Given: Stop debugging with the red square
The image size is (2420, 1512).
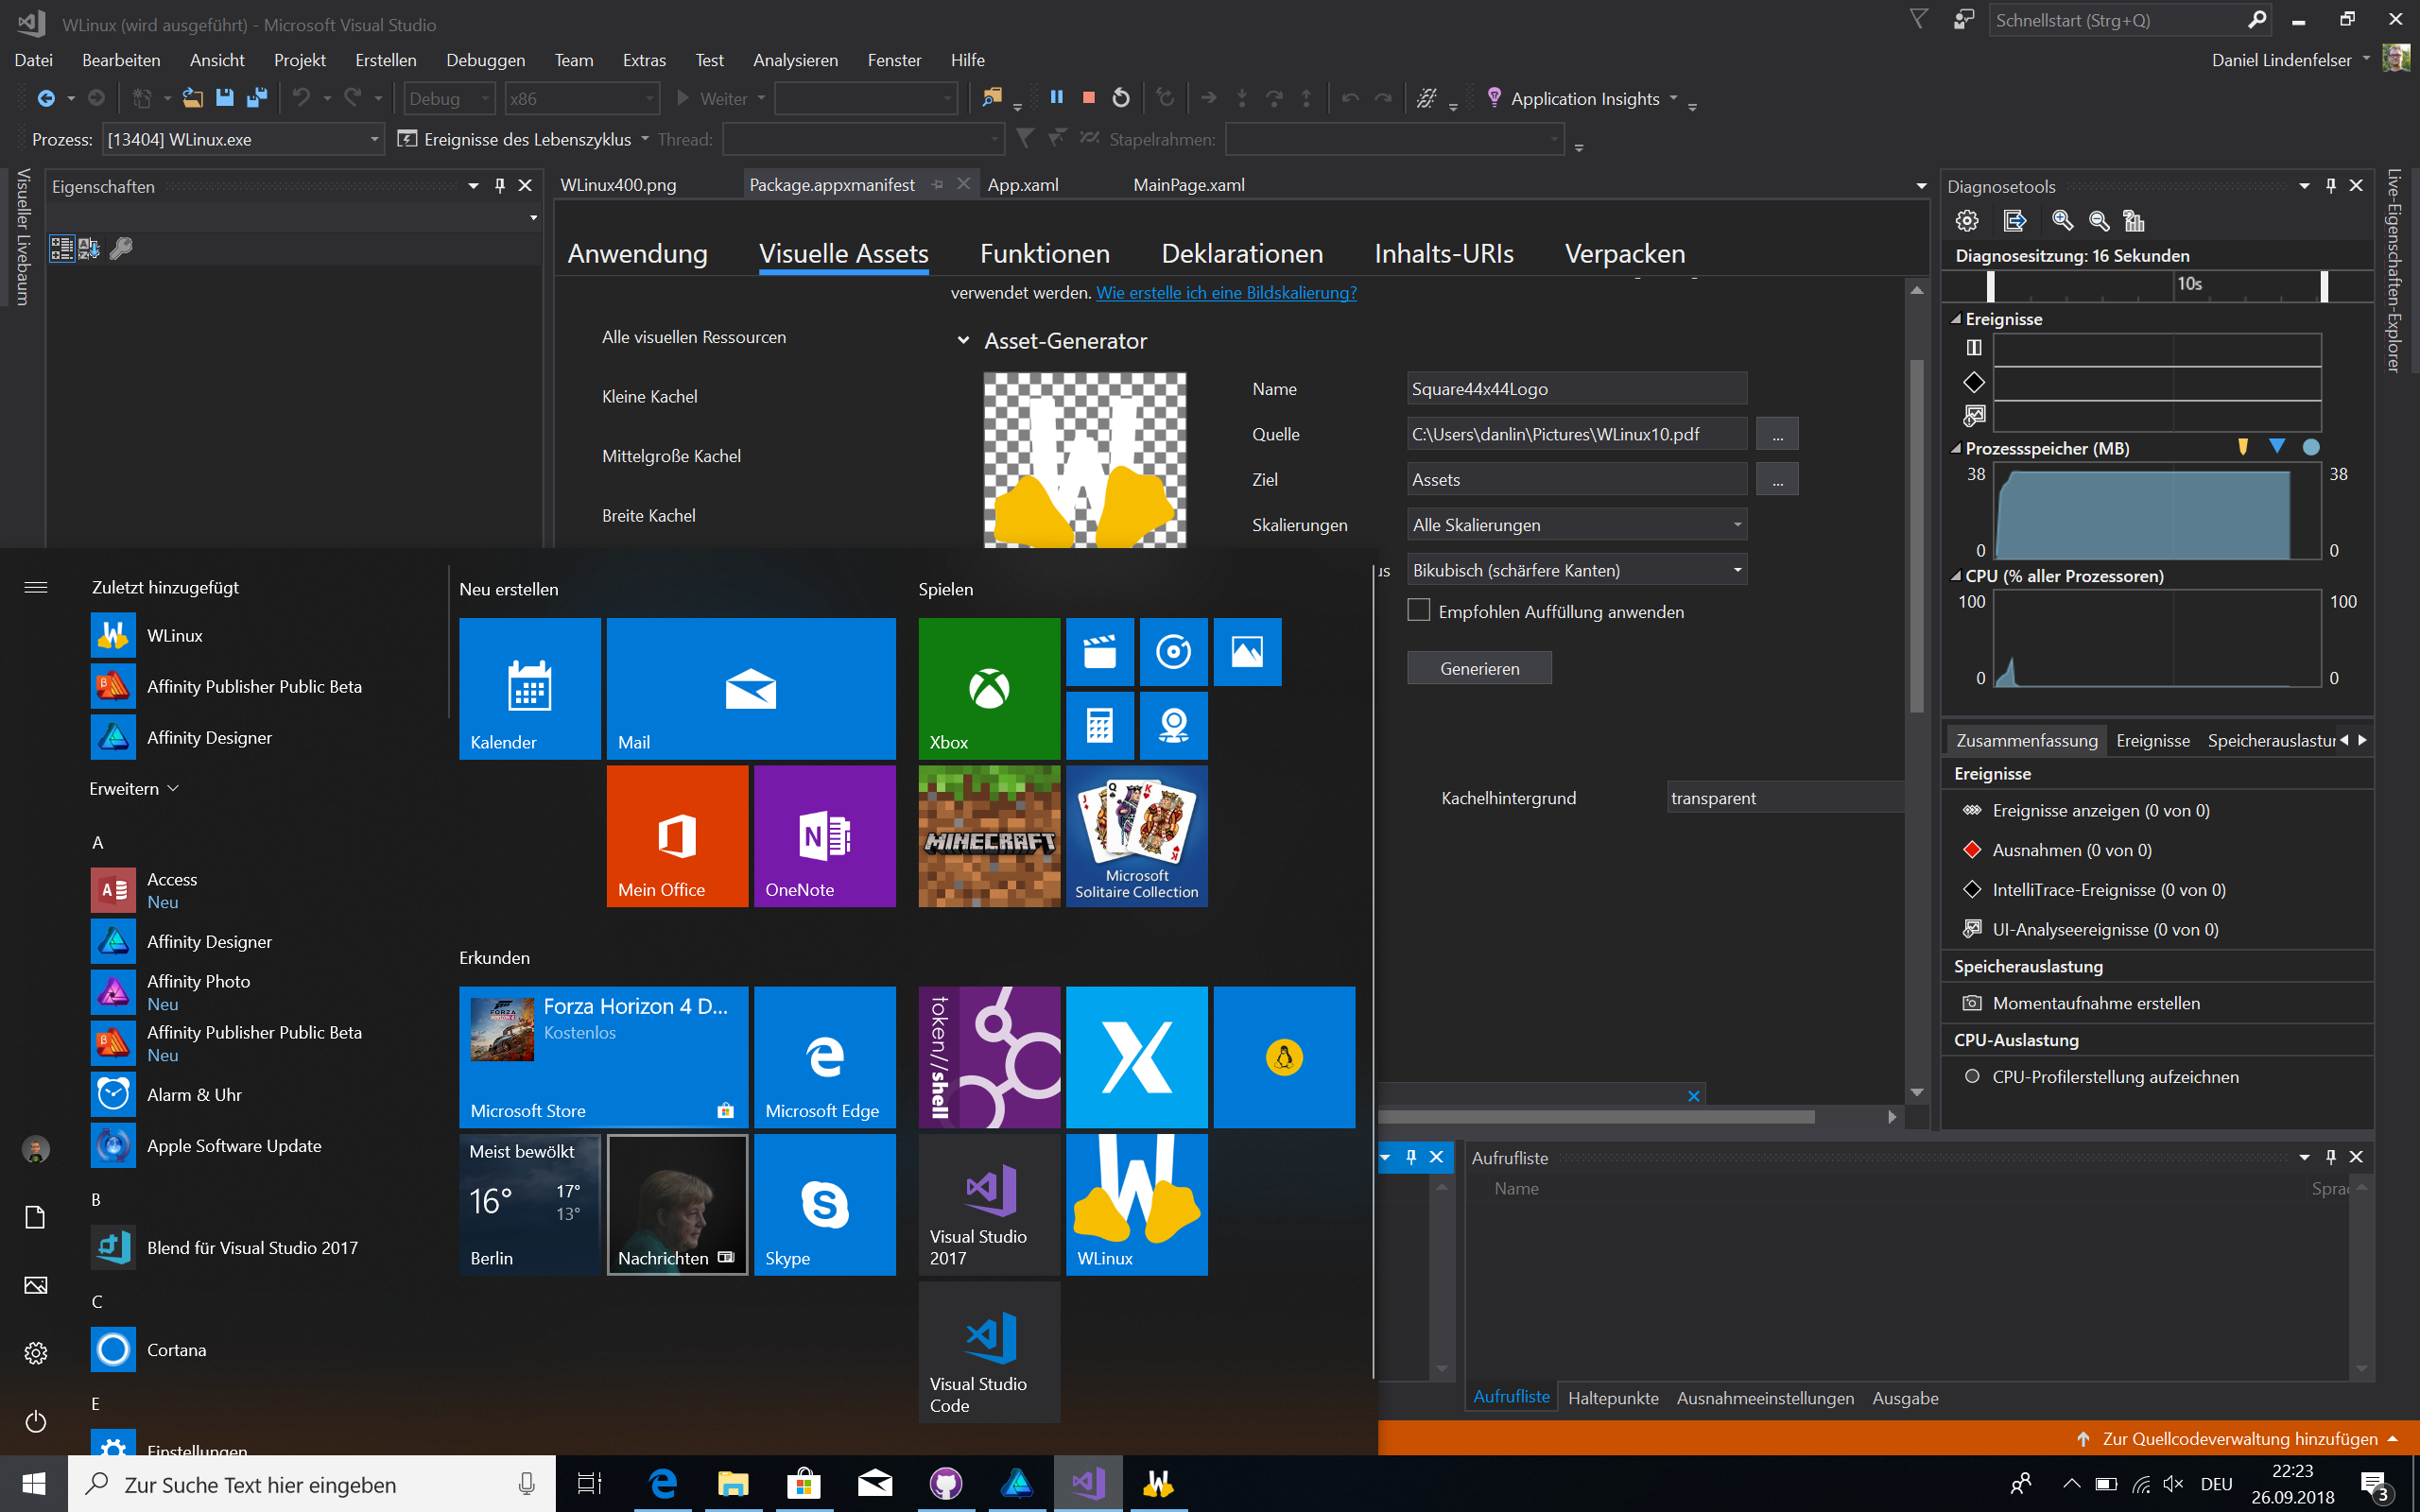Looking at the screenshot, I should (1088, 98).
